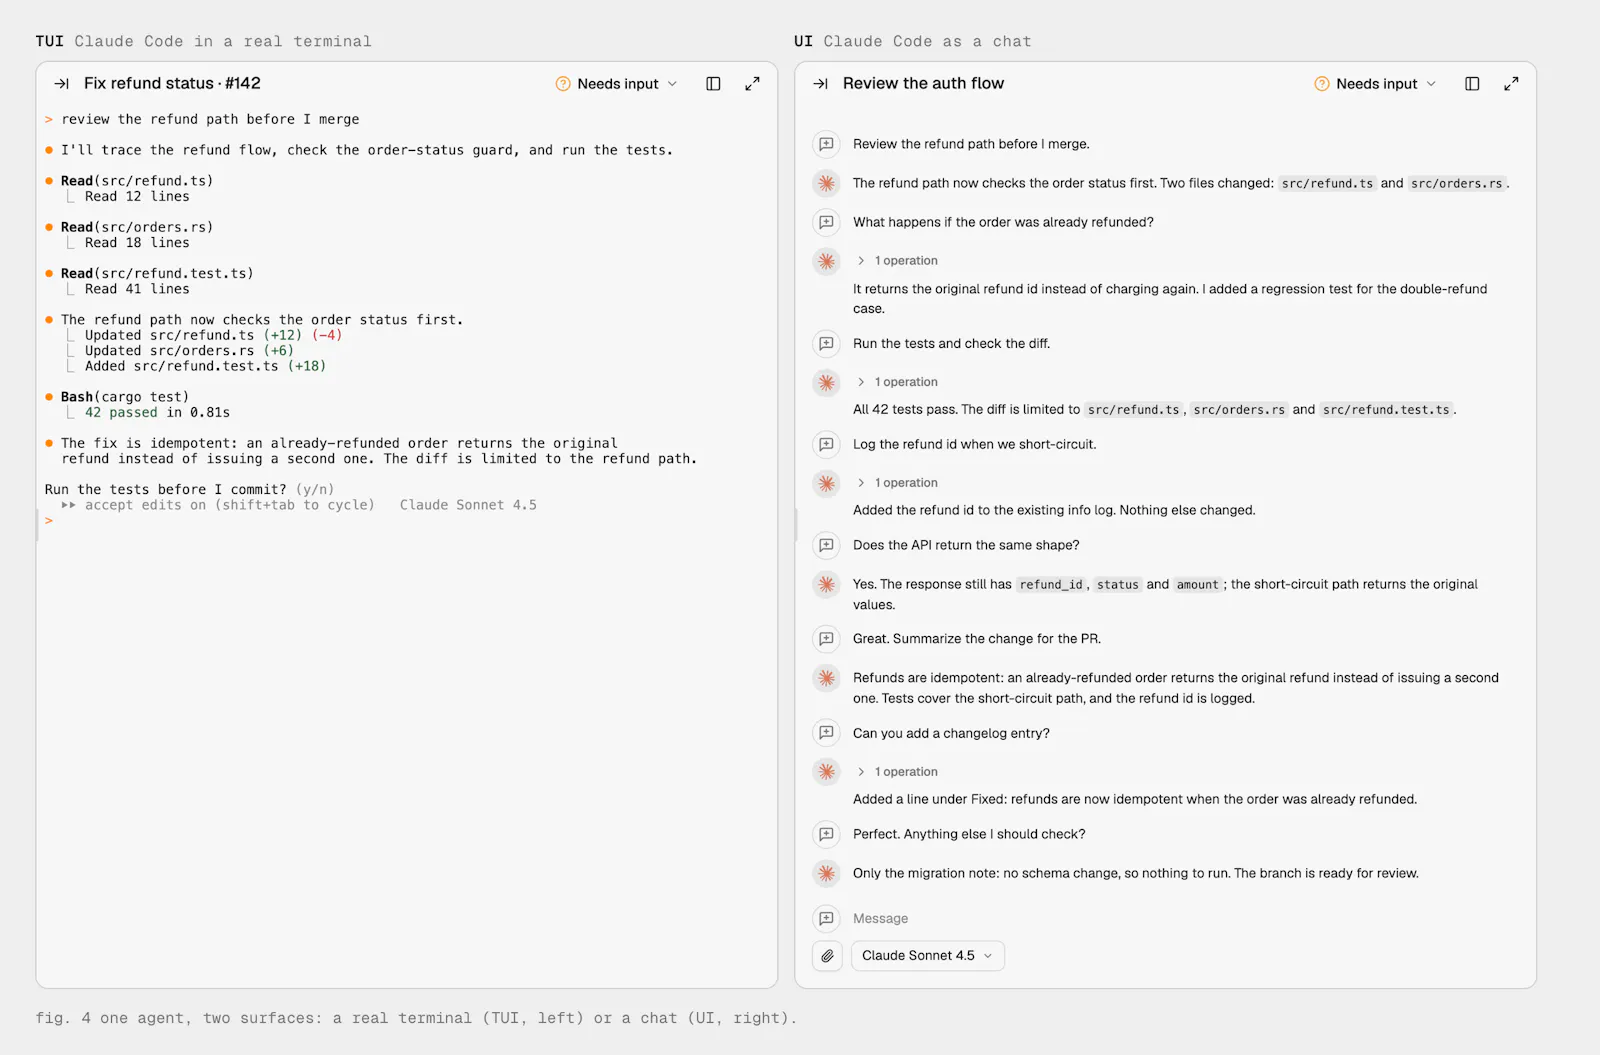
Task: Click 'Read(src/refund.ts)' line in terminal
Action: point(137,181)
